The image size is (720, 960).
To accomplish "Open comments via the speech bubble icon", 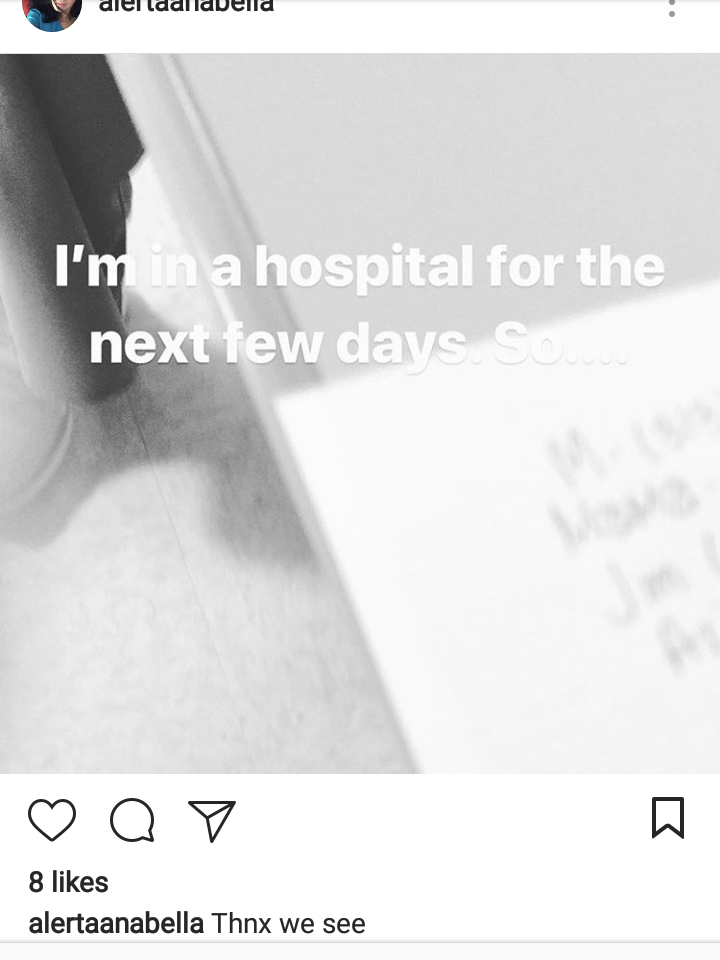I will (132, 820).
